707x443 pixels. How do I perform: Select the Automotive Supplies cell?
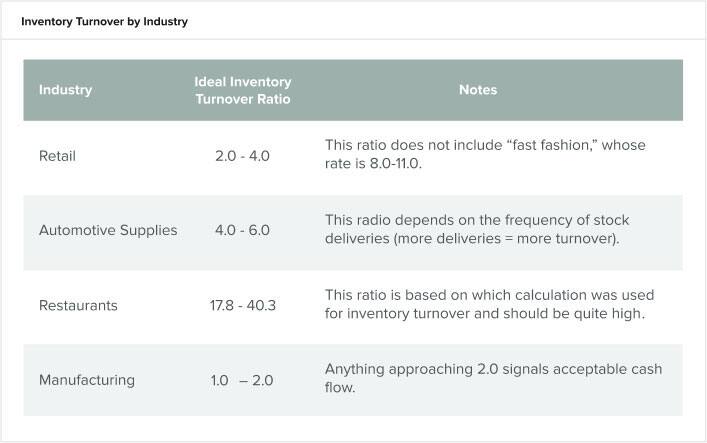[108, 230]
